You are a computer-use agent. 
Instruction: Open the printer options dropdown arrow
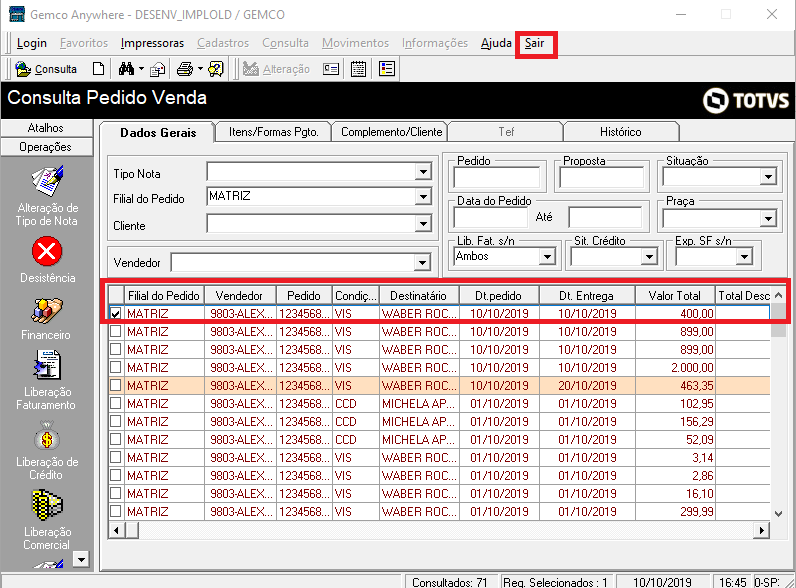pos(200,69)
